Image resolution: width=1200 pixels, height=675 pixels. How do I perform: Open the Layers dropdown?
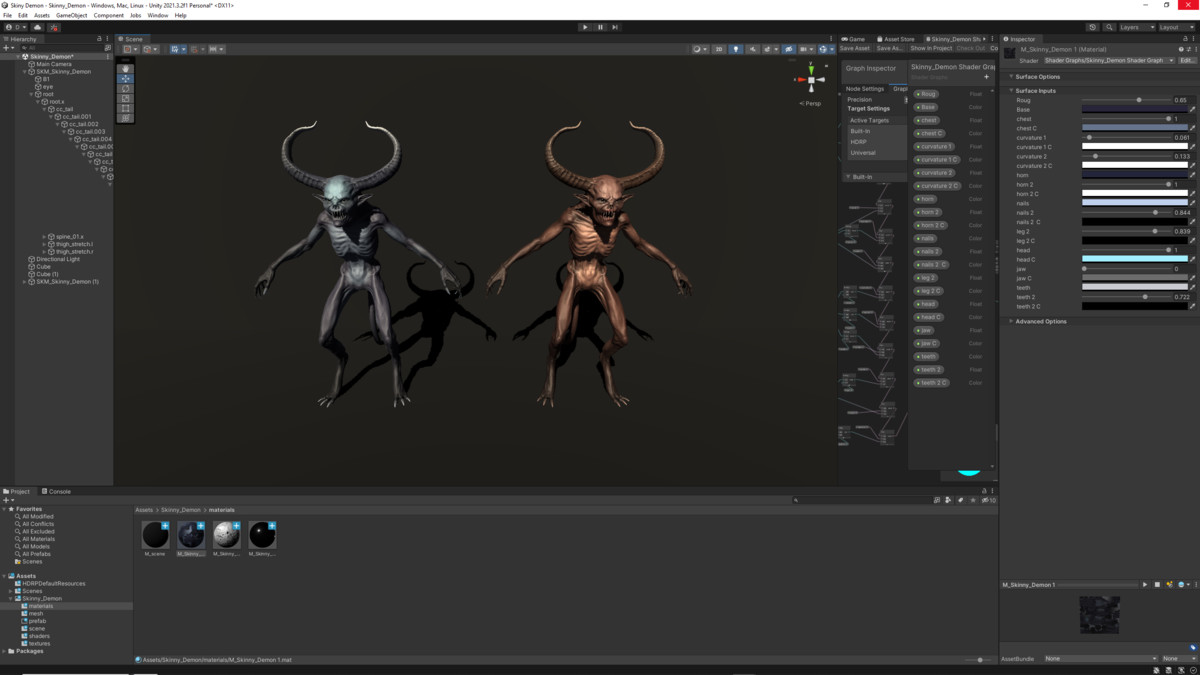coord(1136,27)
